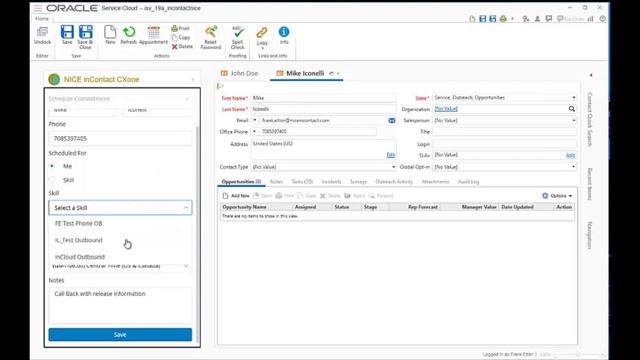Image resolution: width=640 pixels, height=360 pixels.
Task: Click the SLAs Add link
Action: click(570, 156)
